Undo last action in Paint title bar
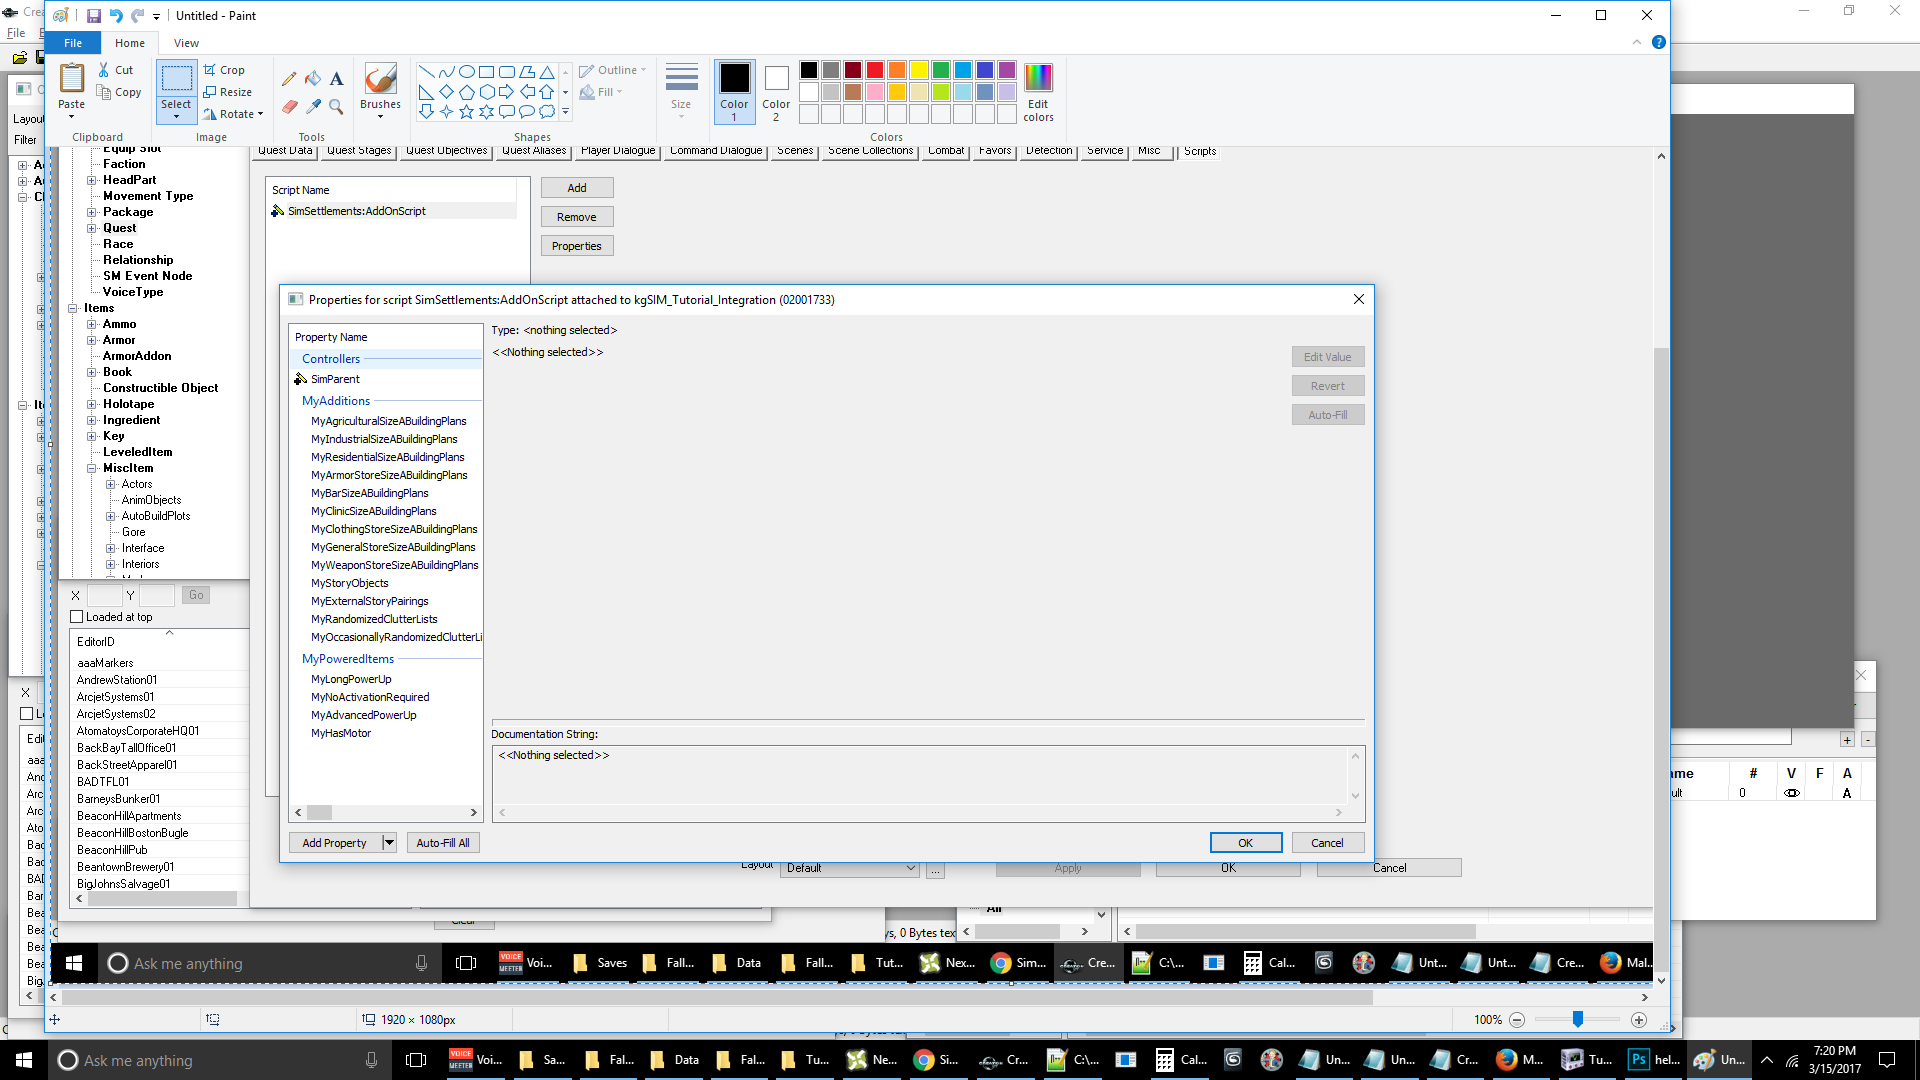Viewport: 1920px width, 1080px height. (x=115, y=16)
